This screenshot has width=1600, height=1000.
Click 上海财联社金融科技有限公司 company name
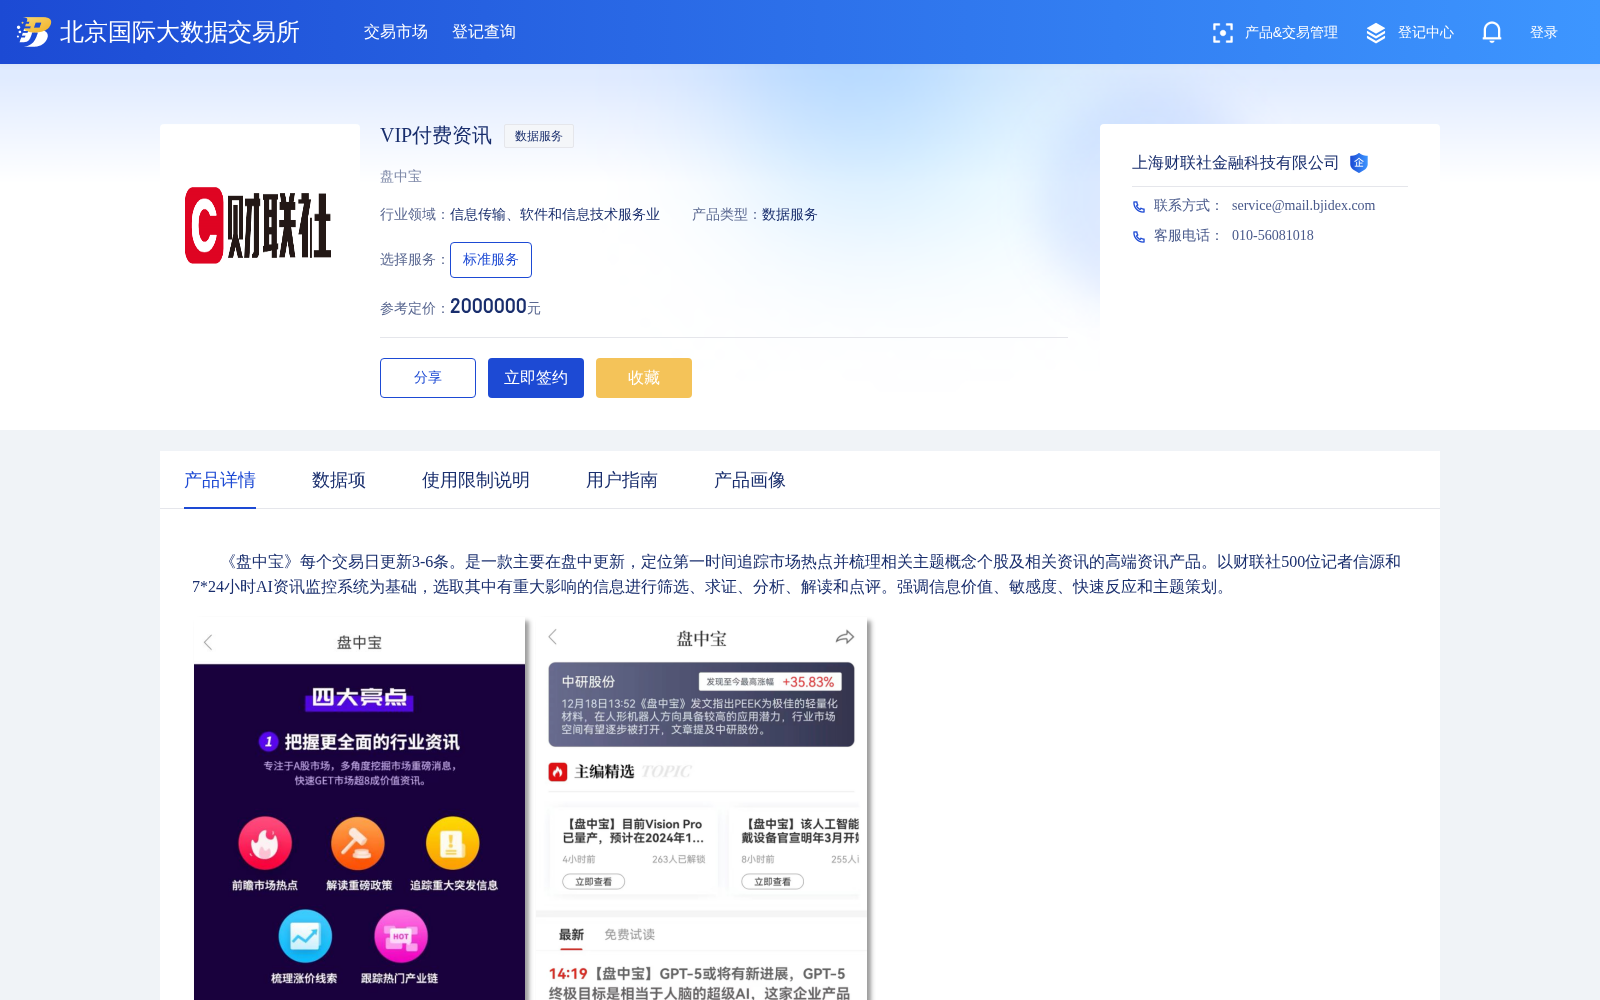pos(1235,163)
